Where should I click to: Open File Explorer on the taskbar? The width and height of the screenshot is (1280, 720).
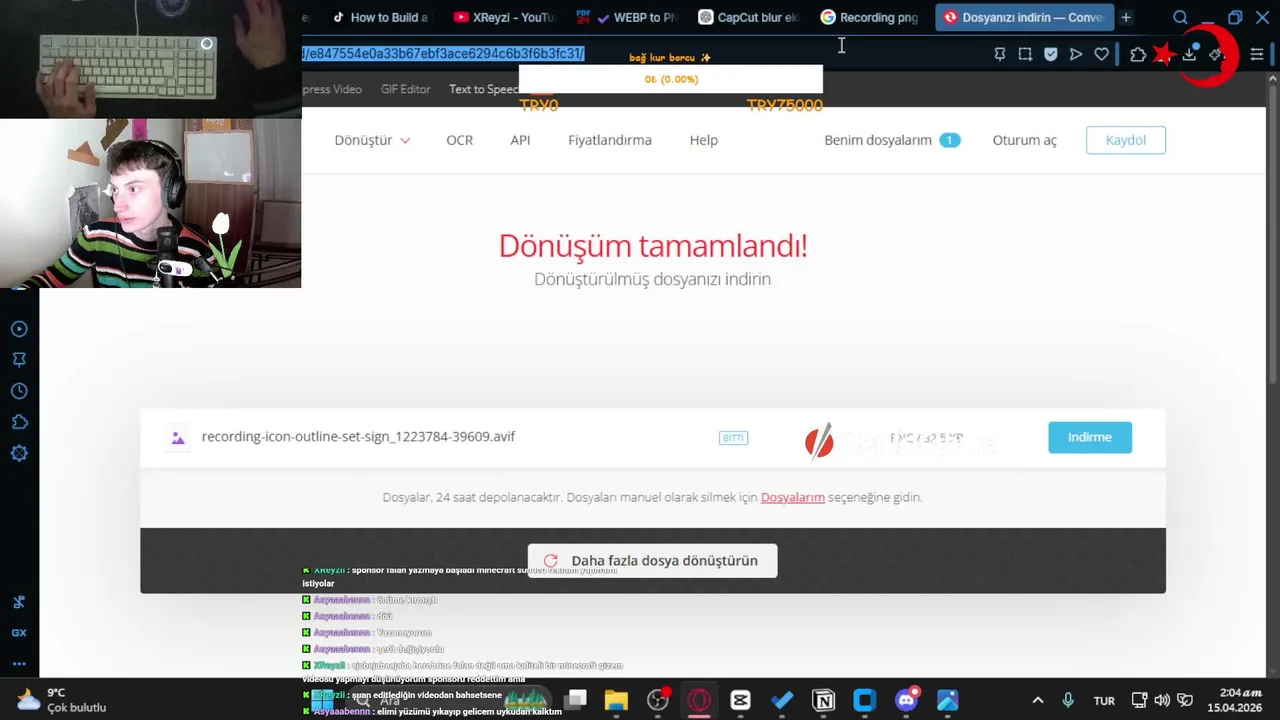click(x=616, y=700)
